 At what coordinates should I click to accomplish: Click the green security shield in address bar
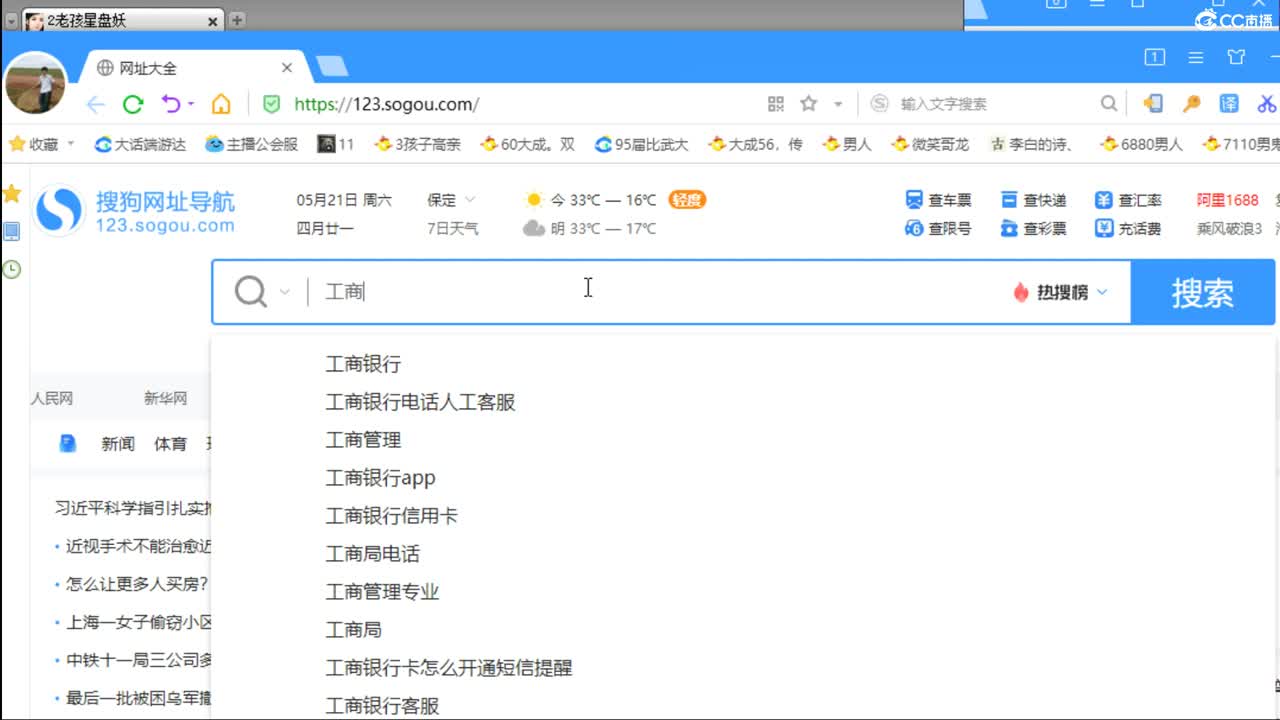tap(271, 104)
